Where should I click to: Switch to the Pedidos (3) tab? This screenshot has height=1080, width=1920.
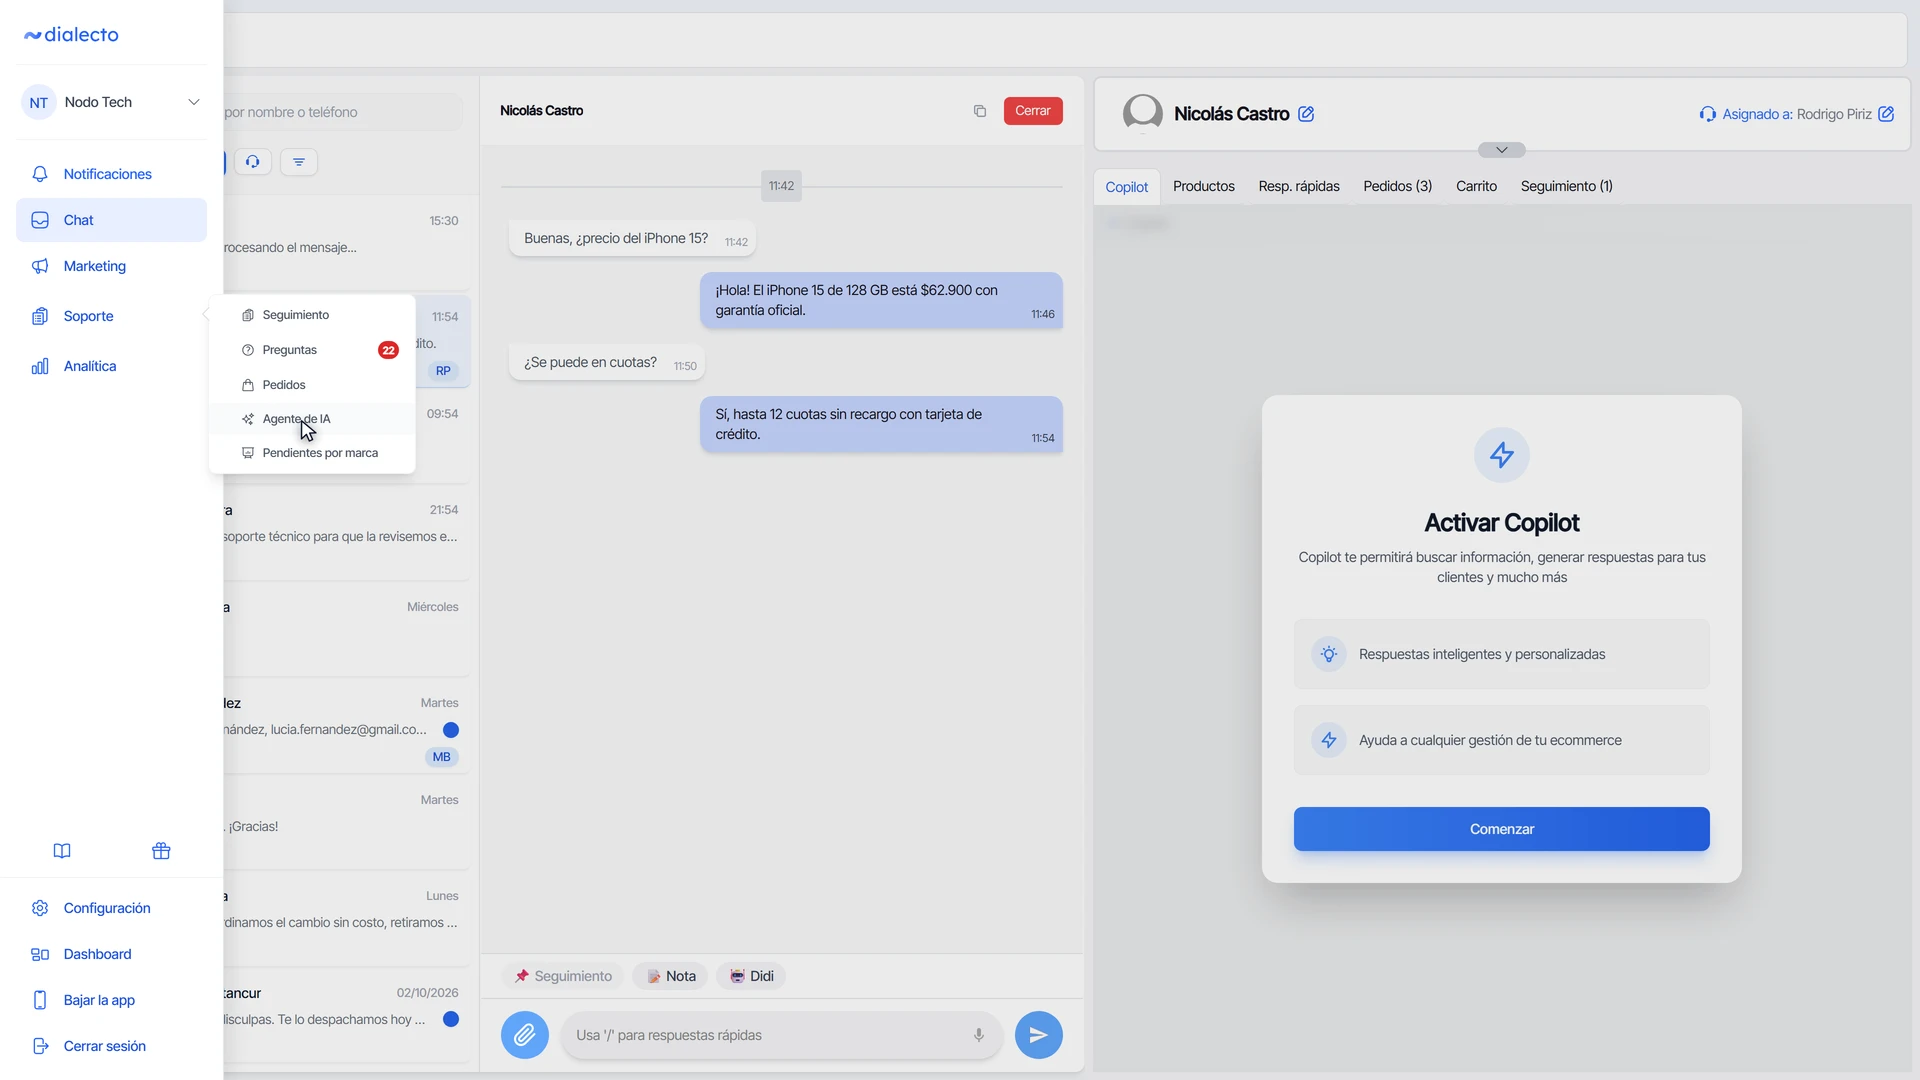pyautogui.click(x=1398, y=186)
